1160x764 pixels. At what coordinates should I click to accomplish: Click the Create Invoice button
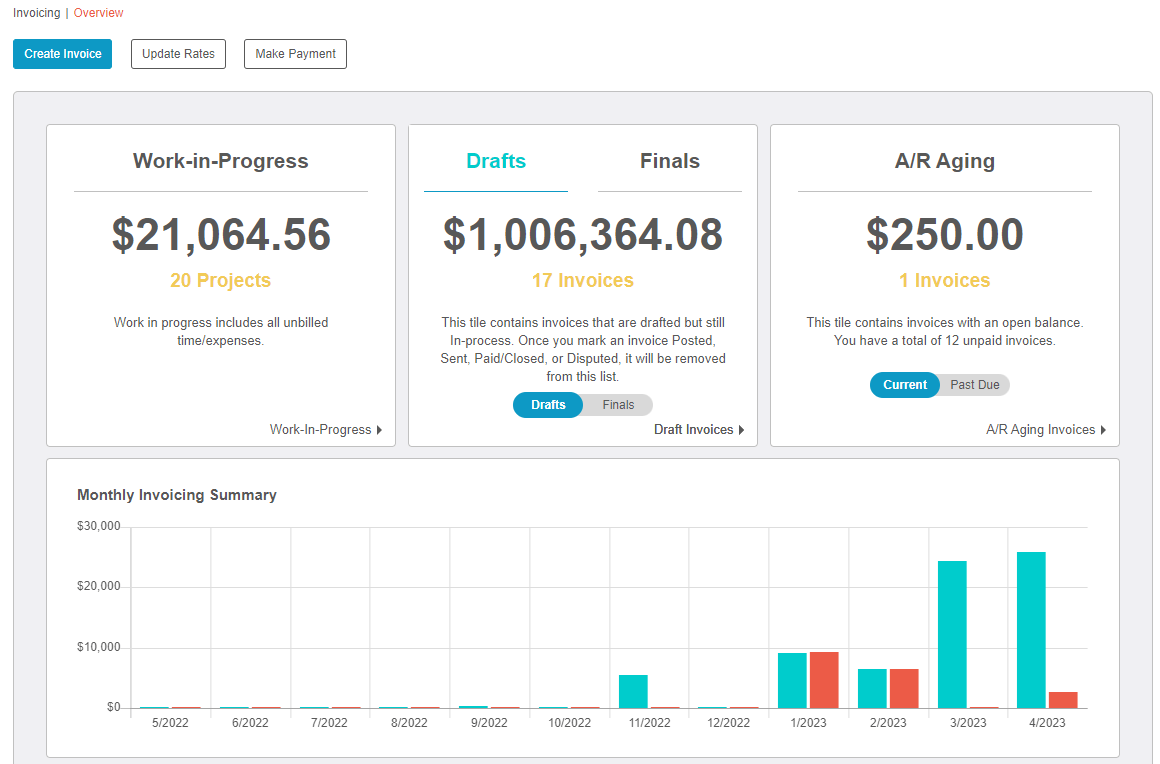click(x=62, y=53)
